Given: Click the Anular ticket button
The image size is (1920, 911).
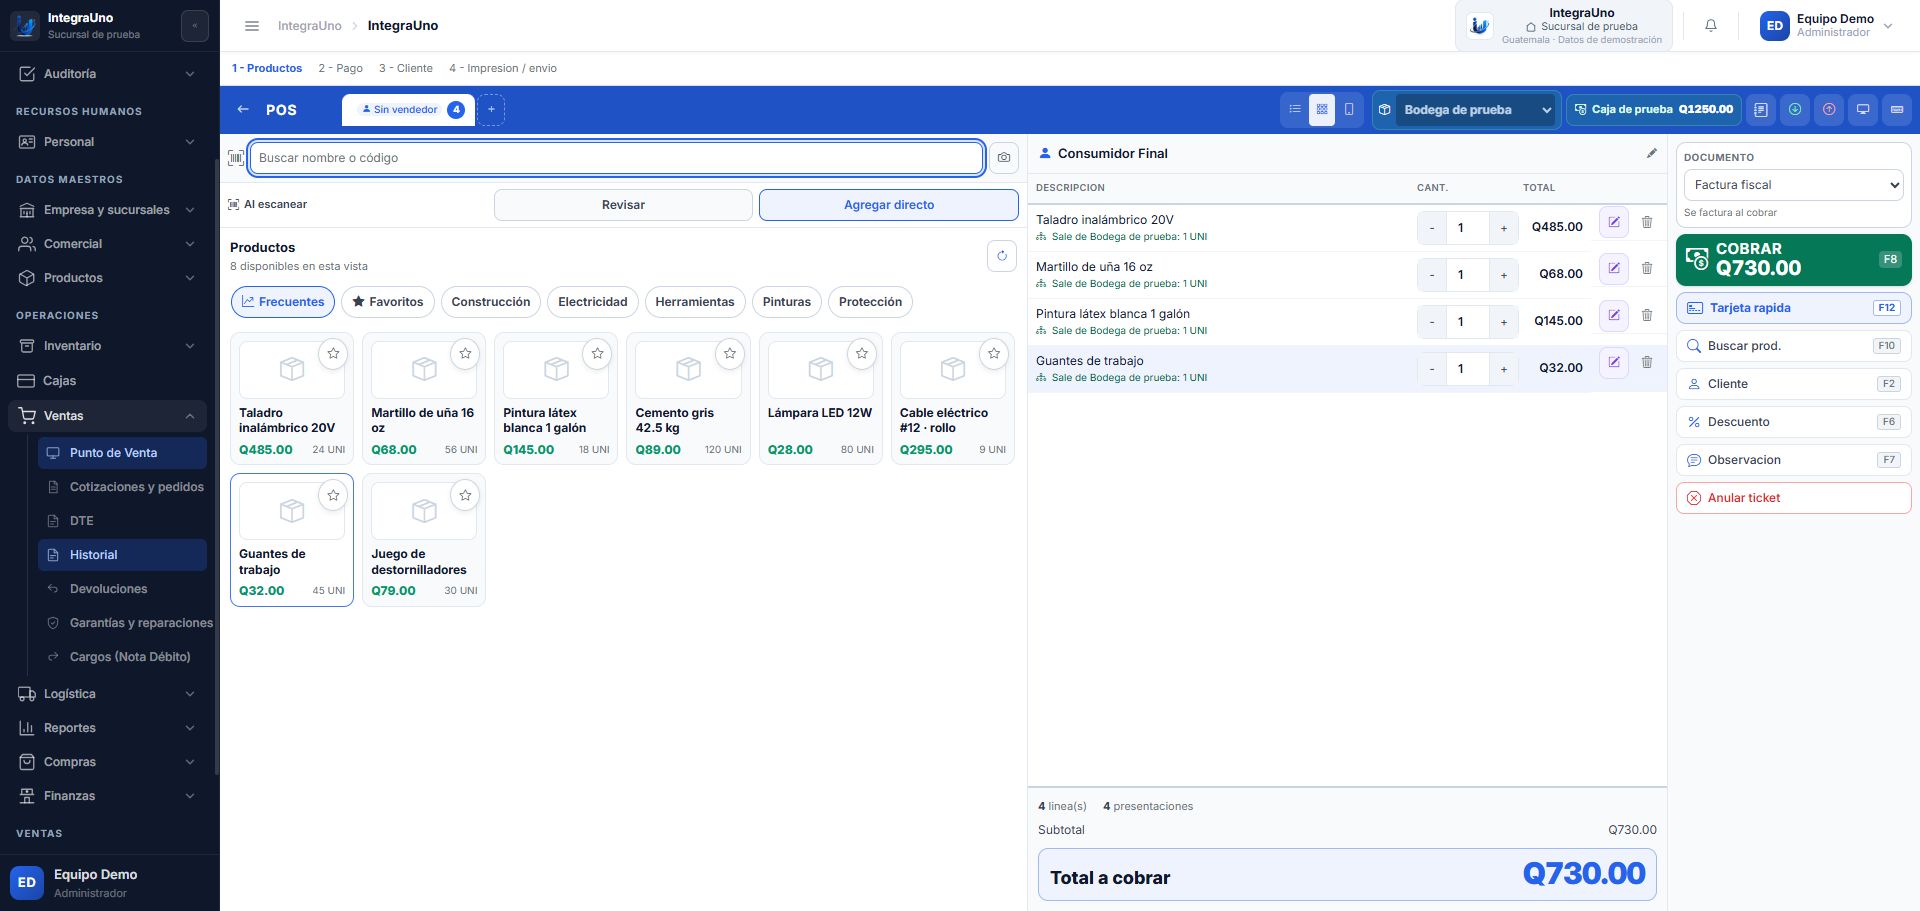Looking at the screenshot, I should [1793, 498].
